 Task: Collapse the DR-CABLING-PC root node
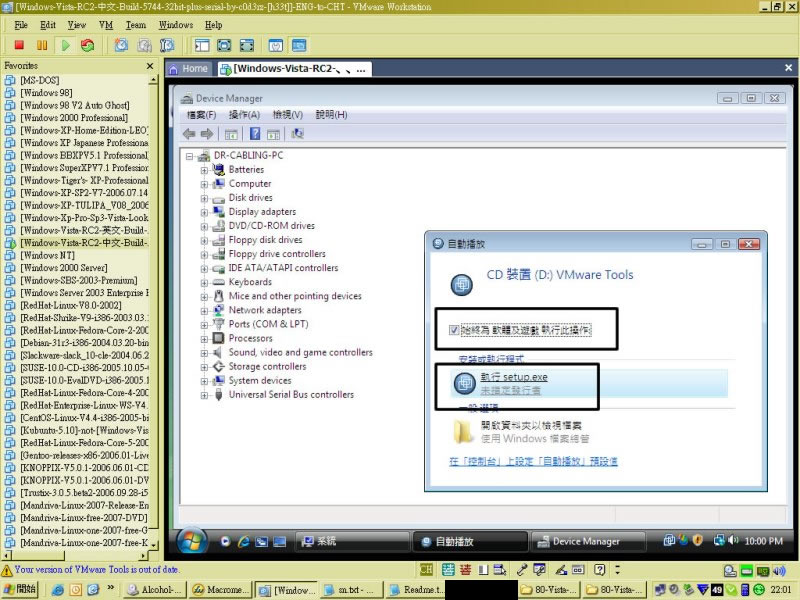[x=190, y=156]
